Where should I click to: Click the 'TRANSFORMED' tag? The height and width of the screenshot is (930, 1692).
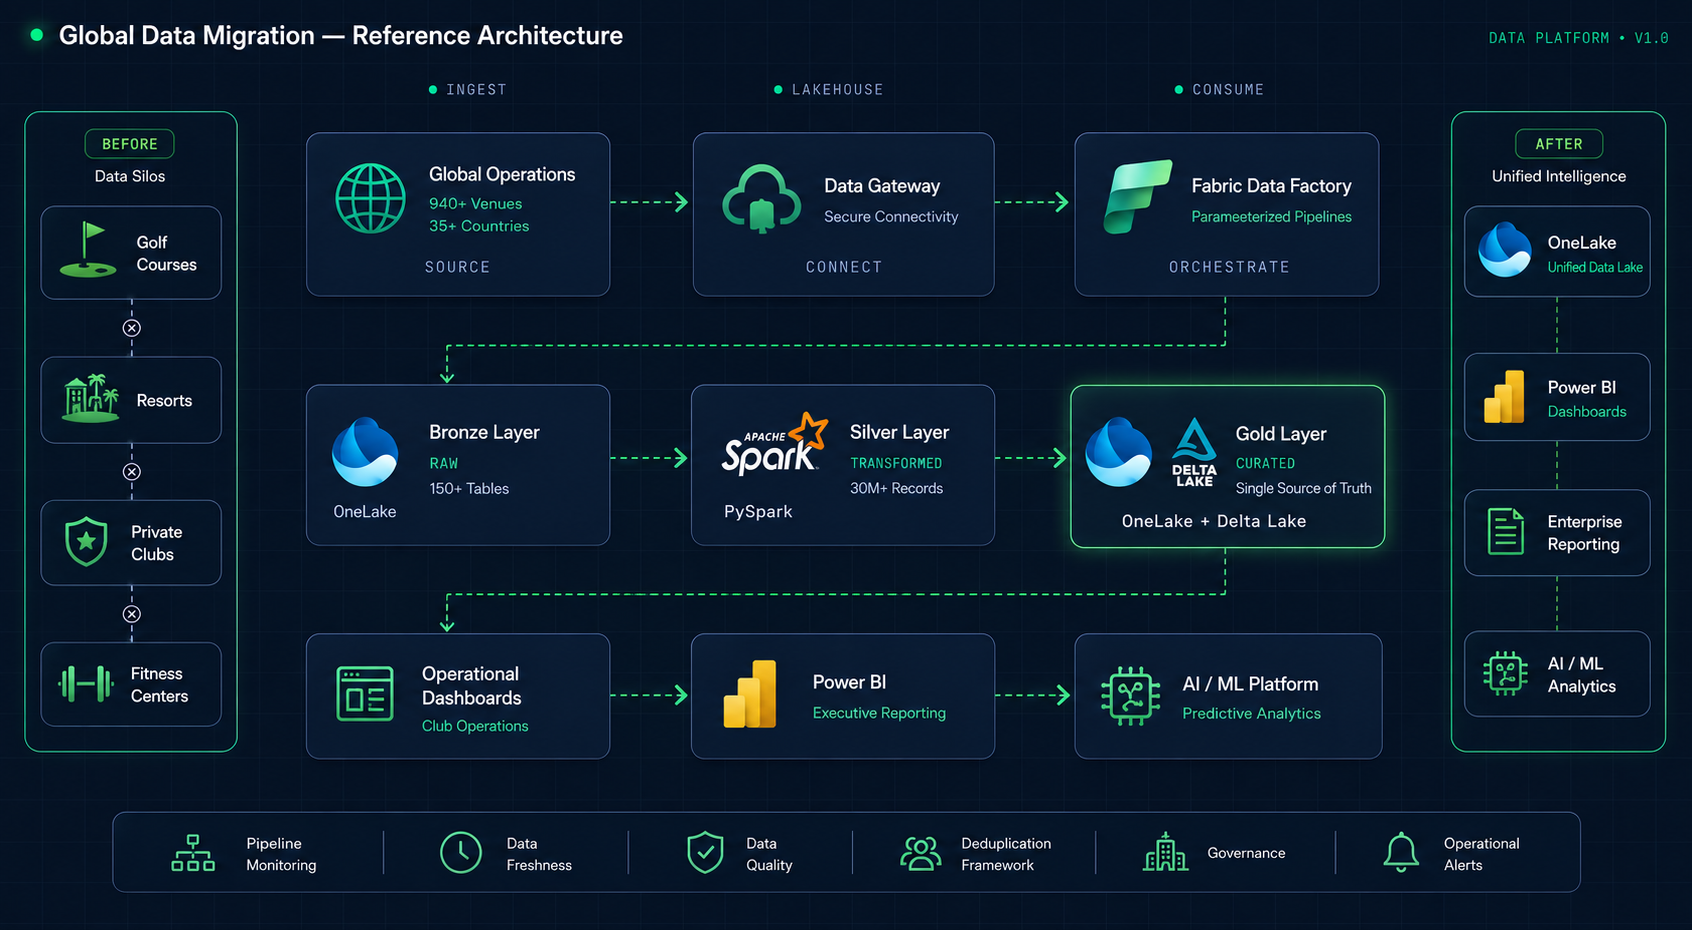point(896,464)
